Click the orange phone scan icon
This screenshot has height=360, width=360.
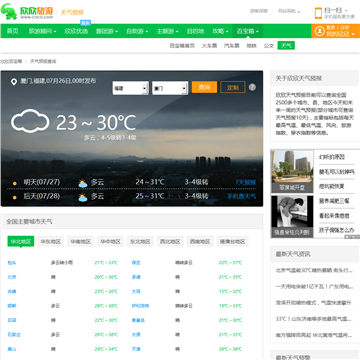pos(318,13)
